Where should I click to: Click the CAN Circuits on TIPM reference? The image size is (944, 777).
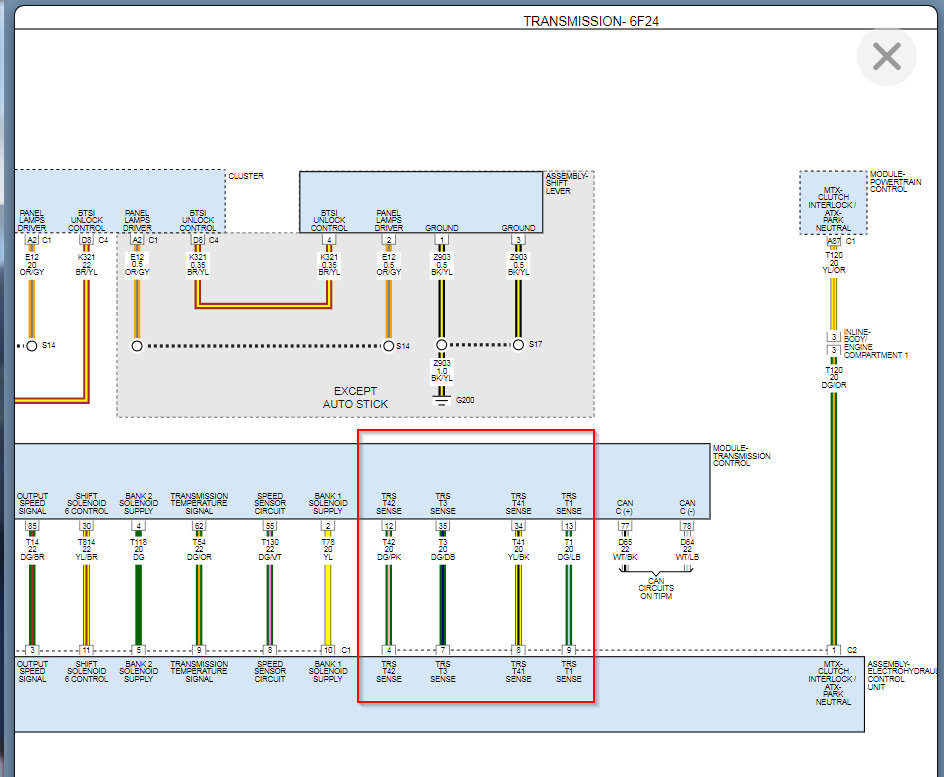[x=656, y=589]
